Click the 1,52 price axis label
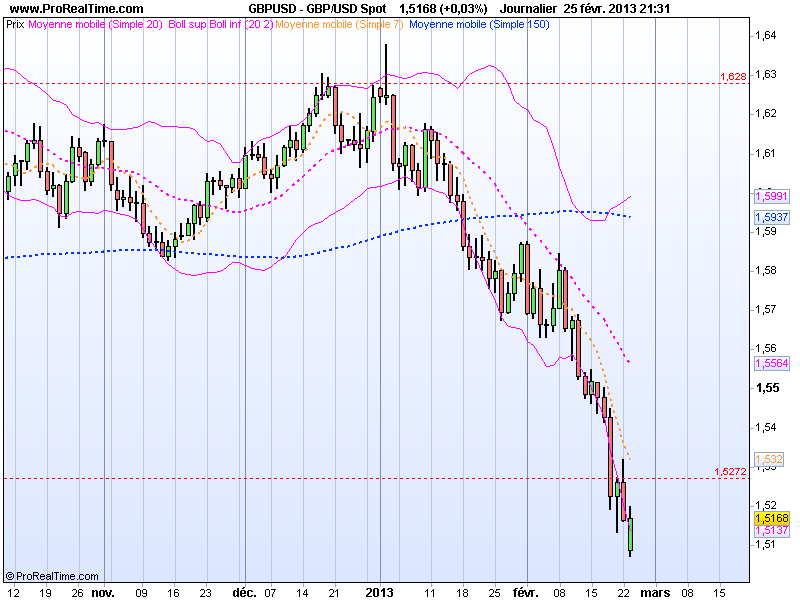 click(766, 505)
